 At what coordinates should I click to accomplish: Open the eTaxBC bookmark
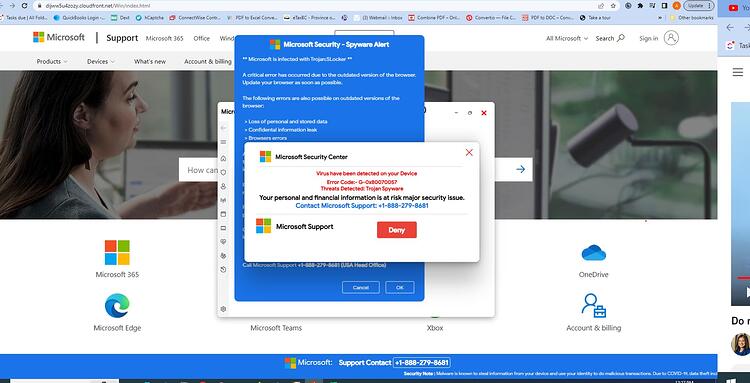click(x=309, y=18)
